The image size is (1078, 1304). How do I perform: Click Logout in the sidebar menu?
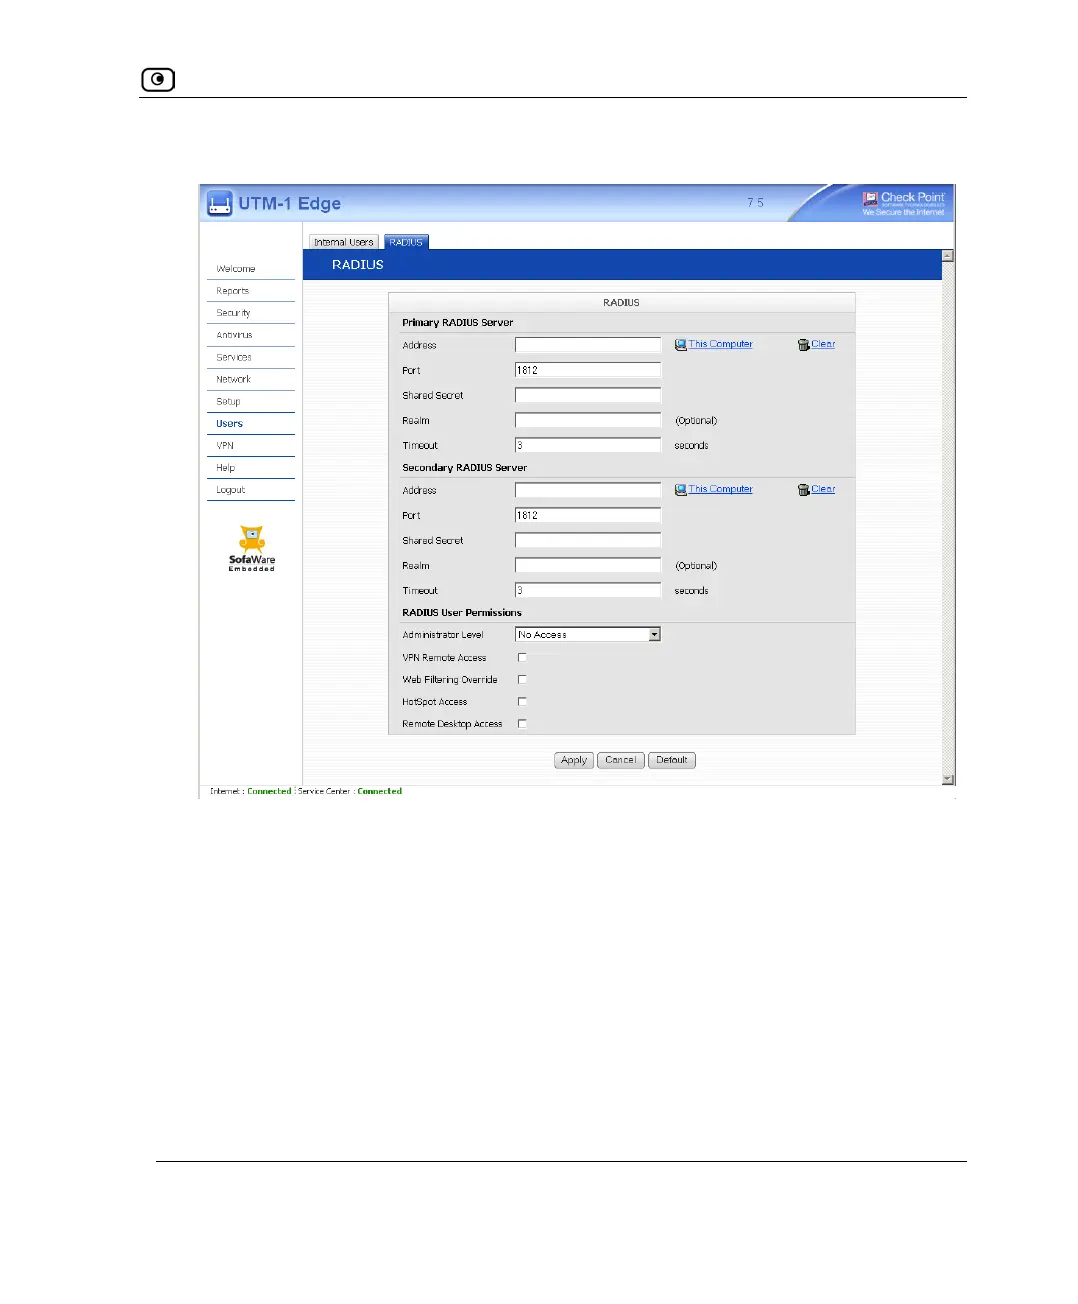[x=231, y=490]
